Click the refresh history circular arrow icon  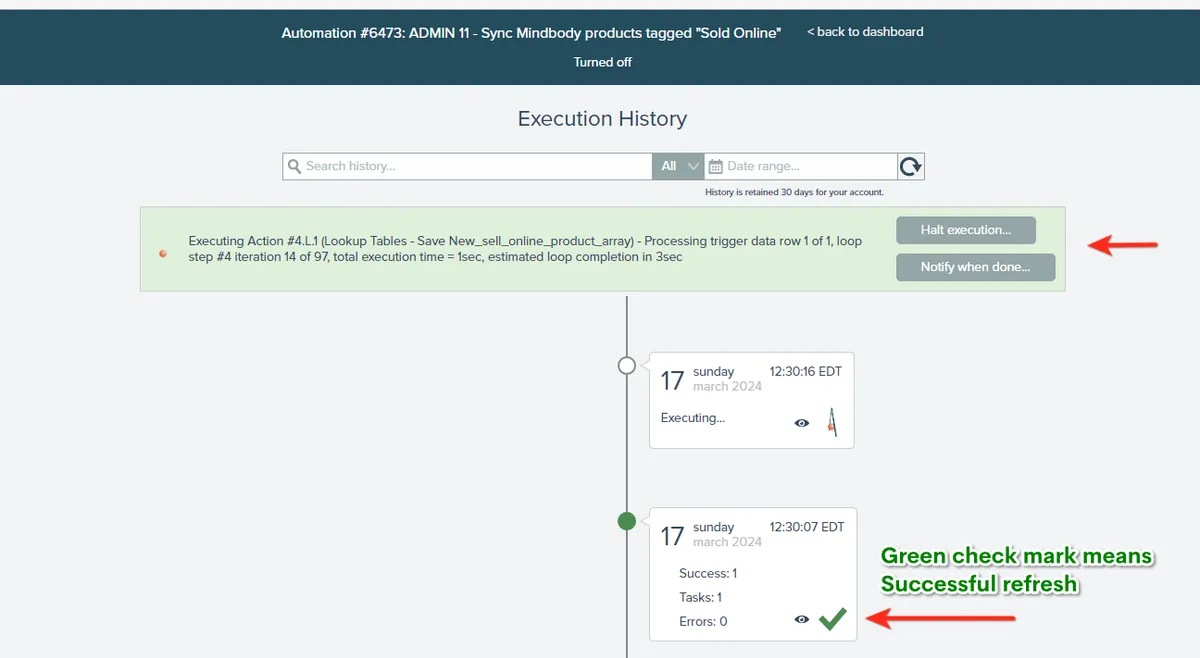(911, 166)
